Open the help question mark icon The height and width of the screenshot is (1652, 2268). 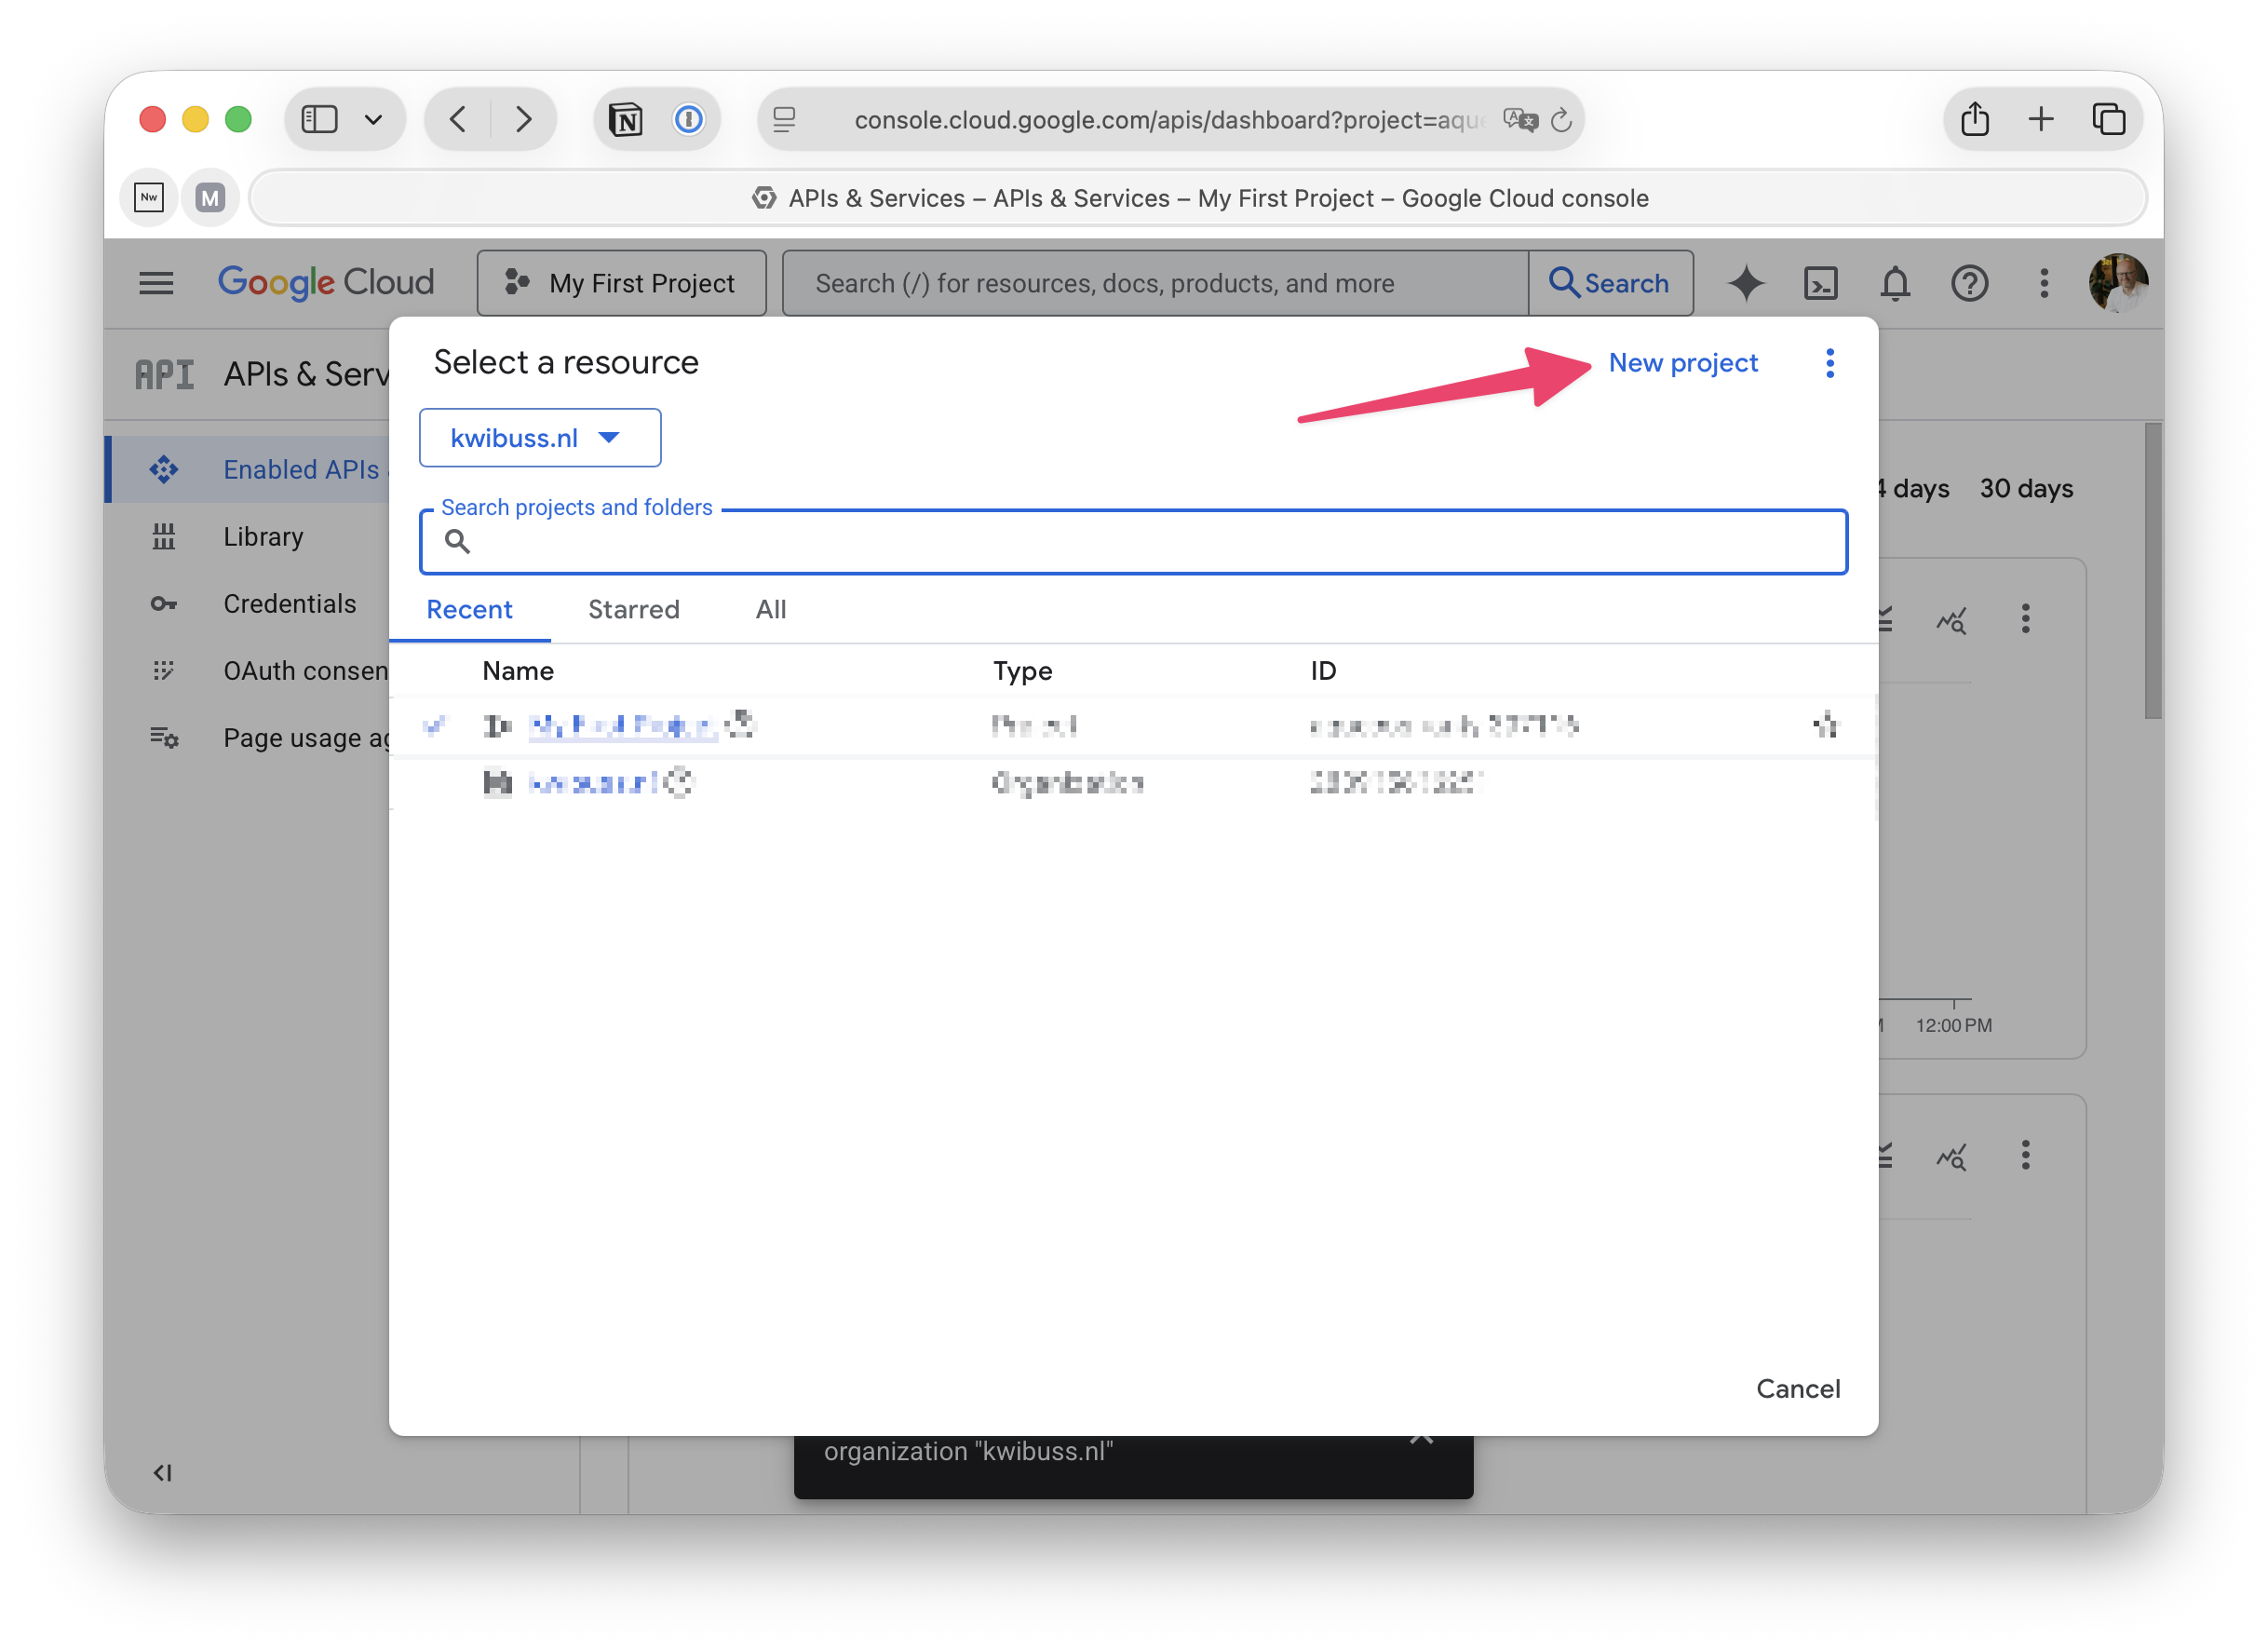pyautogui.click(x=1969, y=284)
